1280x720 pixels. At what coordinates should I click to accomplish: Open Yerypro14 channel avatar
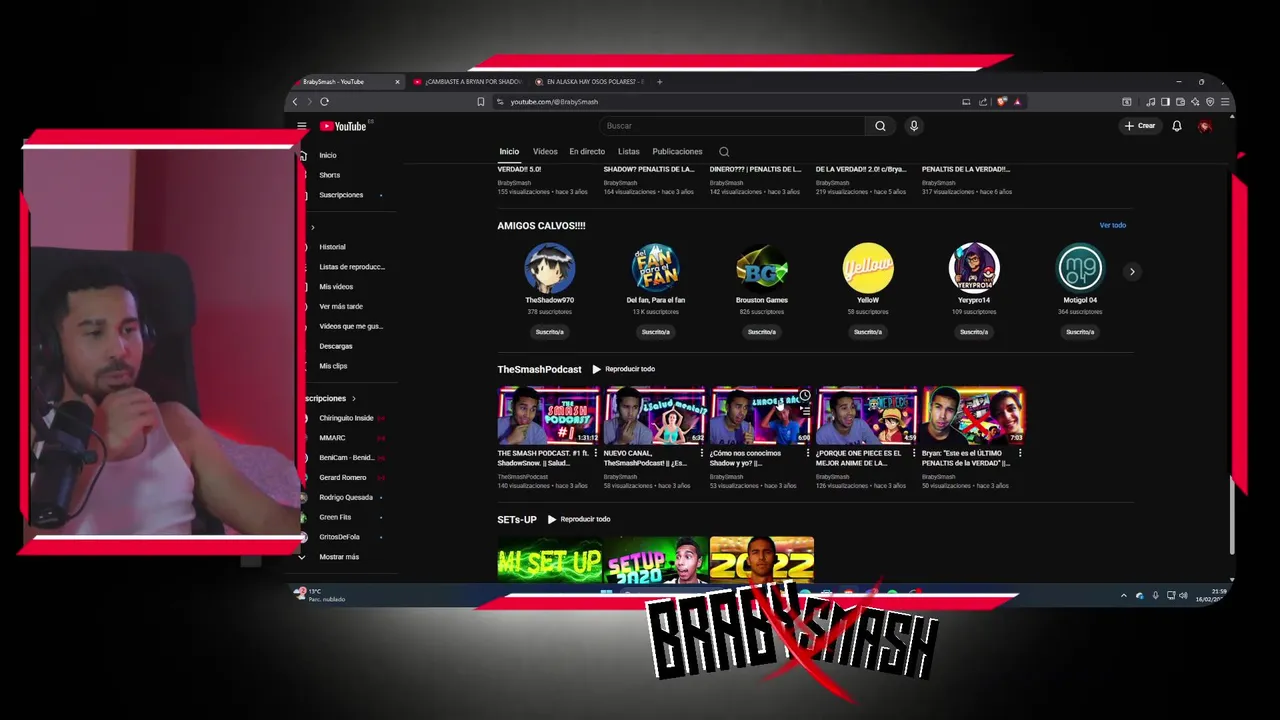(x=974, y=268)
